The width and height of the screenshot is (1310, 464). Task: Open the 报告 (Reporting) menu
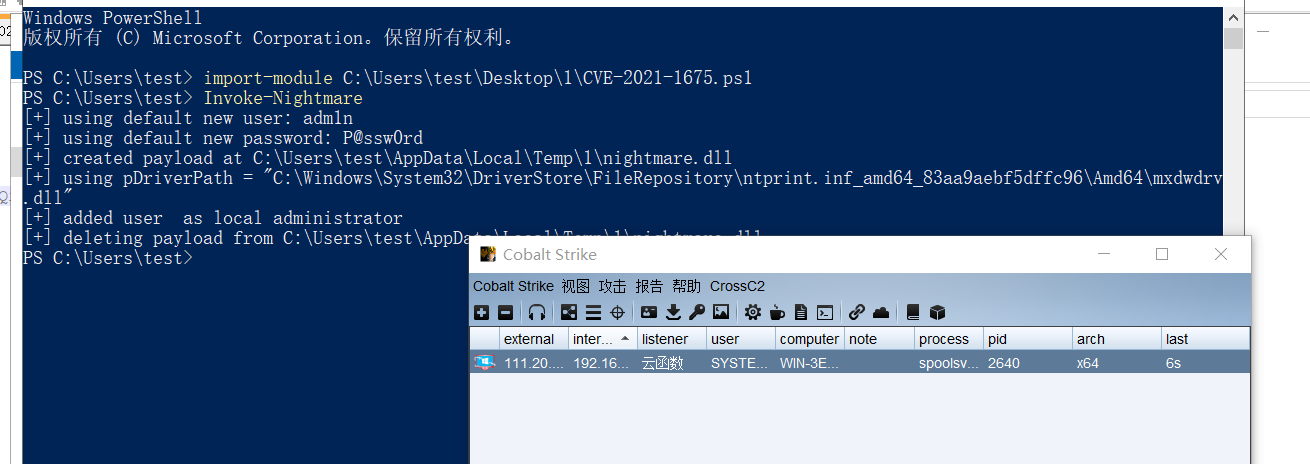click(650, 286)
